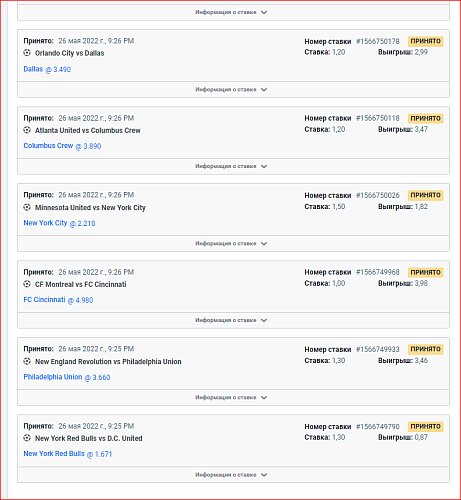Click soccer icon next to Minnesota United match
This screenshot has width=461, height=500.
click(x=27, y=207)
